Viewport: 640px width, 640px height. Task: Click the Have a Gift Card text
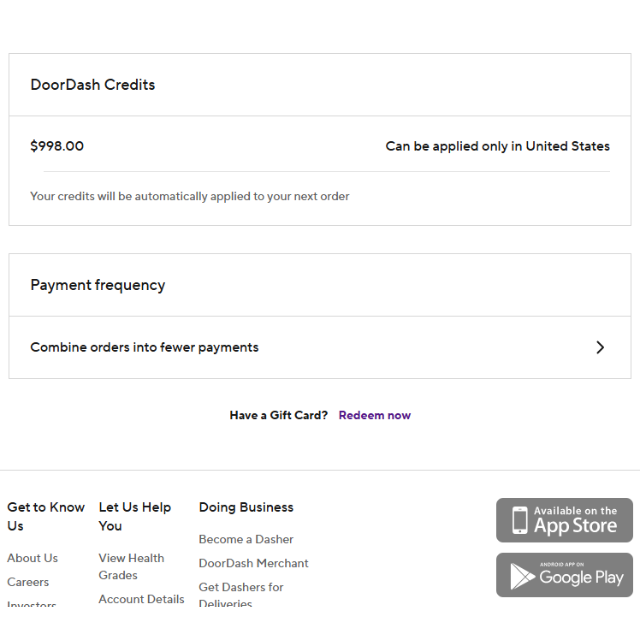(278, 415)
